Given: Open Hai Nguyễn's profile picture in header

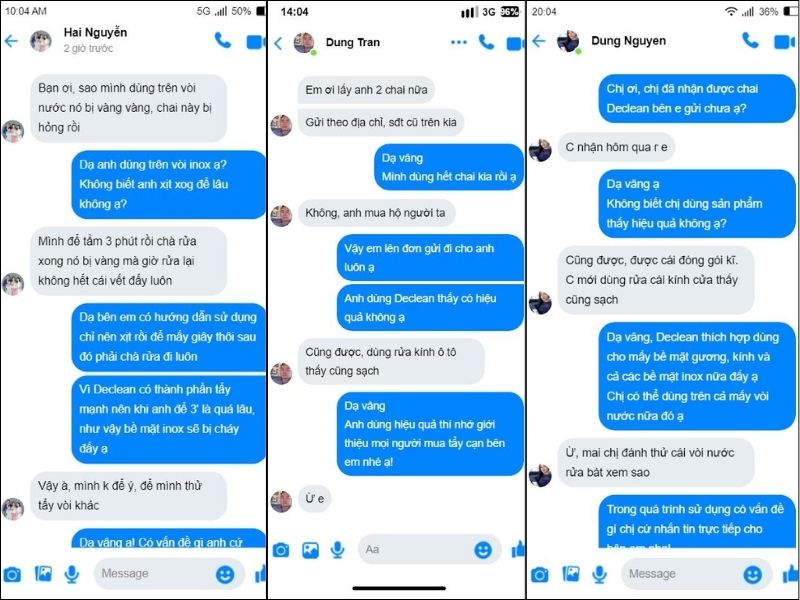Looking at the screenshot, I should 41,41.
